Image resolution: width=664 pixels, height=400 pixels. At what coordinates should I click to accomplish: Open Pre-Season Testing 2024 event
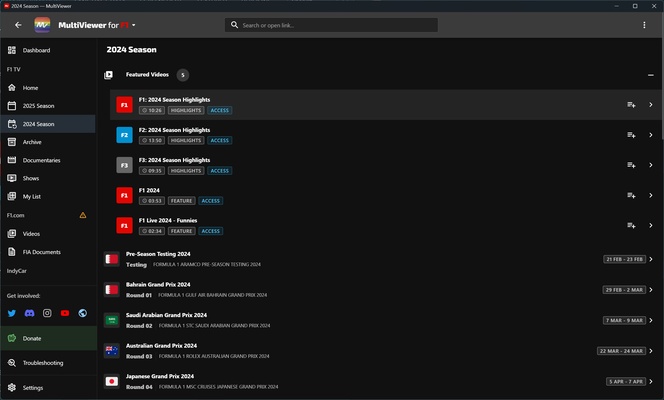tap(381, 259)
